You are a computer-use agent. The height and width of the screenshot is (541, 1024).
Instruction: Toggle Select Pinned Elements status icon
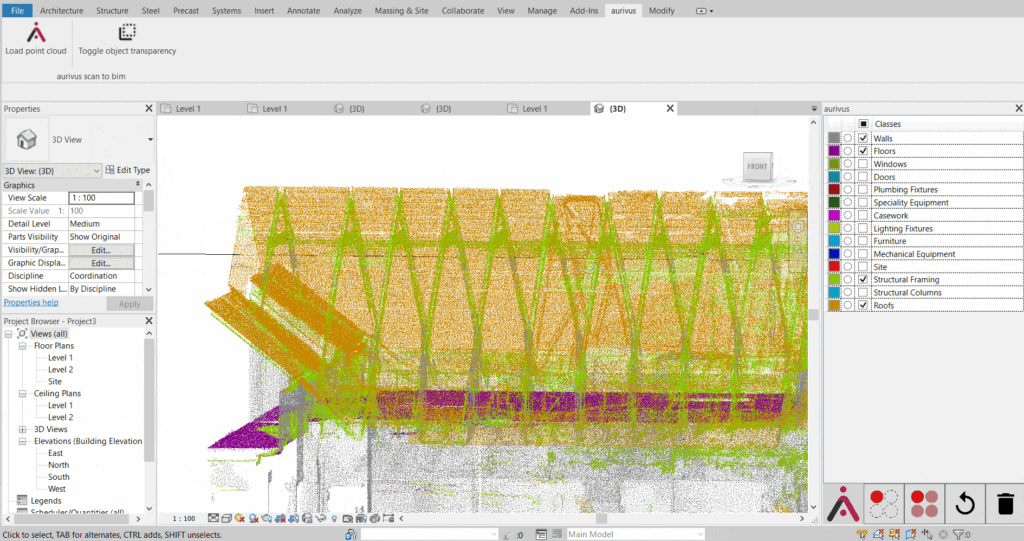pos(894,534)
